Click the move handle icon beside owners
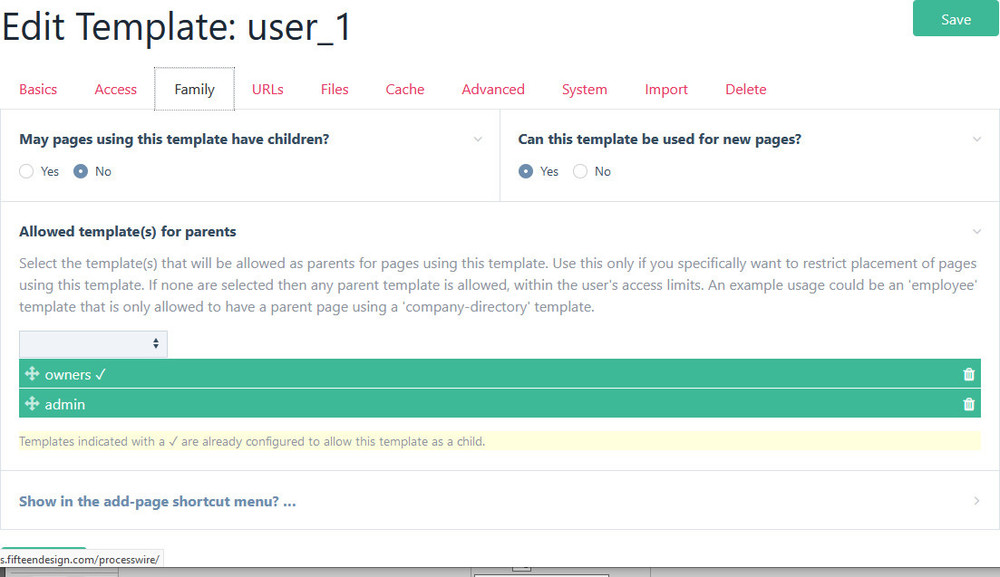The image size is (1000, 577). coord(32,374)
